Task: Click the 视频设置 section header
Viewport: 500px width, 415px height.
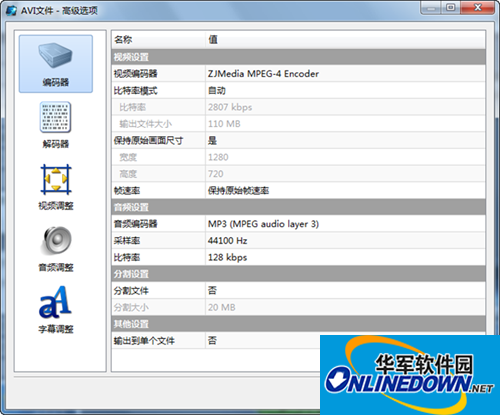Action: pos(298,57)
